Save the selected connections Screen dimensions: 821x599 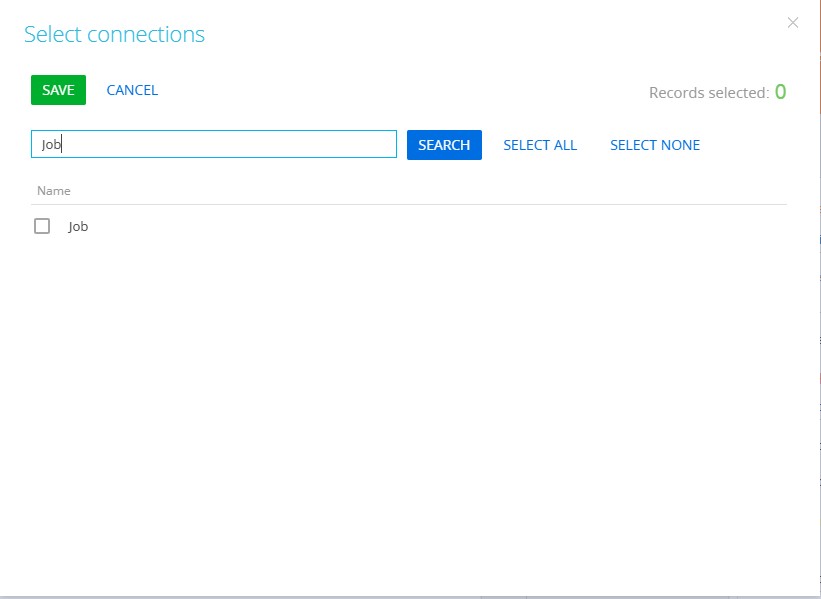pyautogui.click(x=58, y=90)
